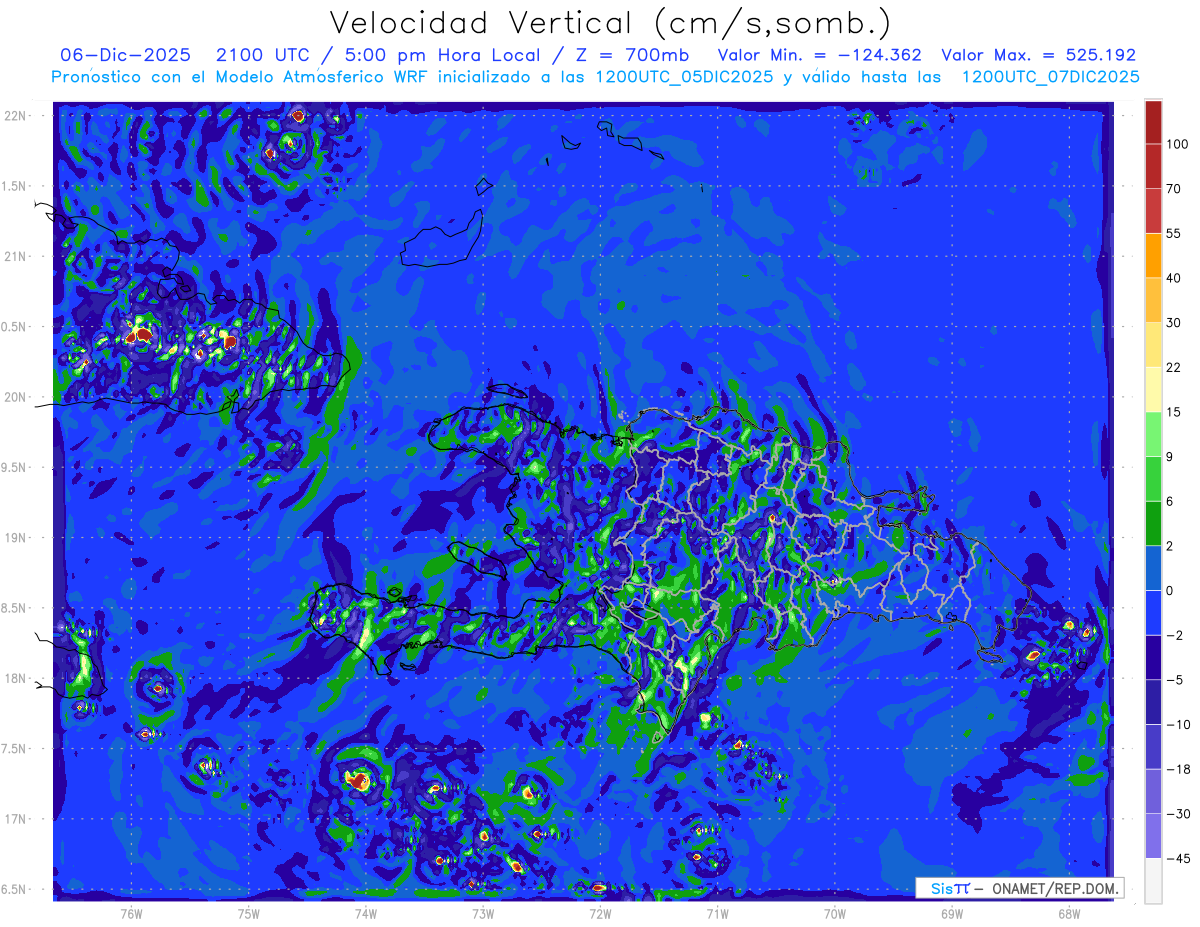Screen dimensions: 1200x927
Task: Click the '-10' colorbar label
Action: point(1178,724)
